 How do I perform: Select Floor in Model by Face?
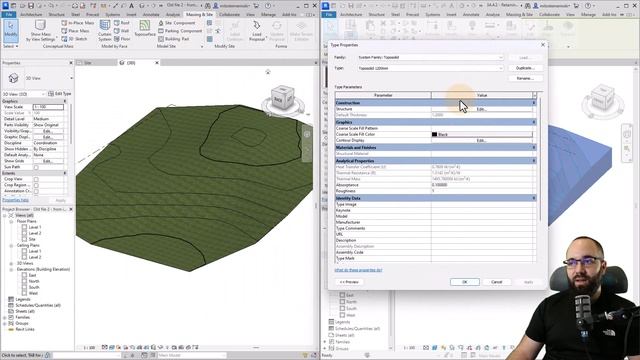122,39
